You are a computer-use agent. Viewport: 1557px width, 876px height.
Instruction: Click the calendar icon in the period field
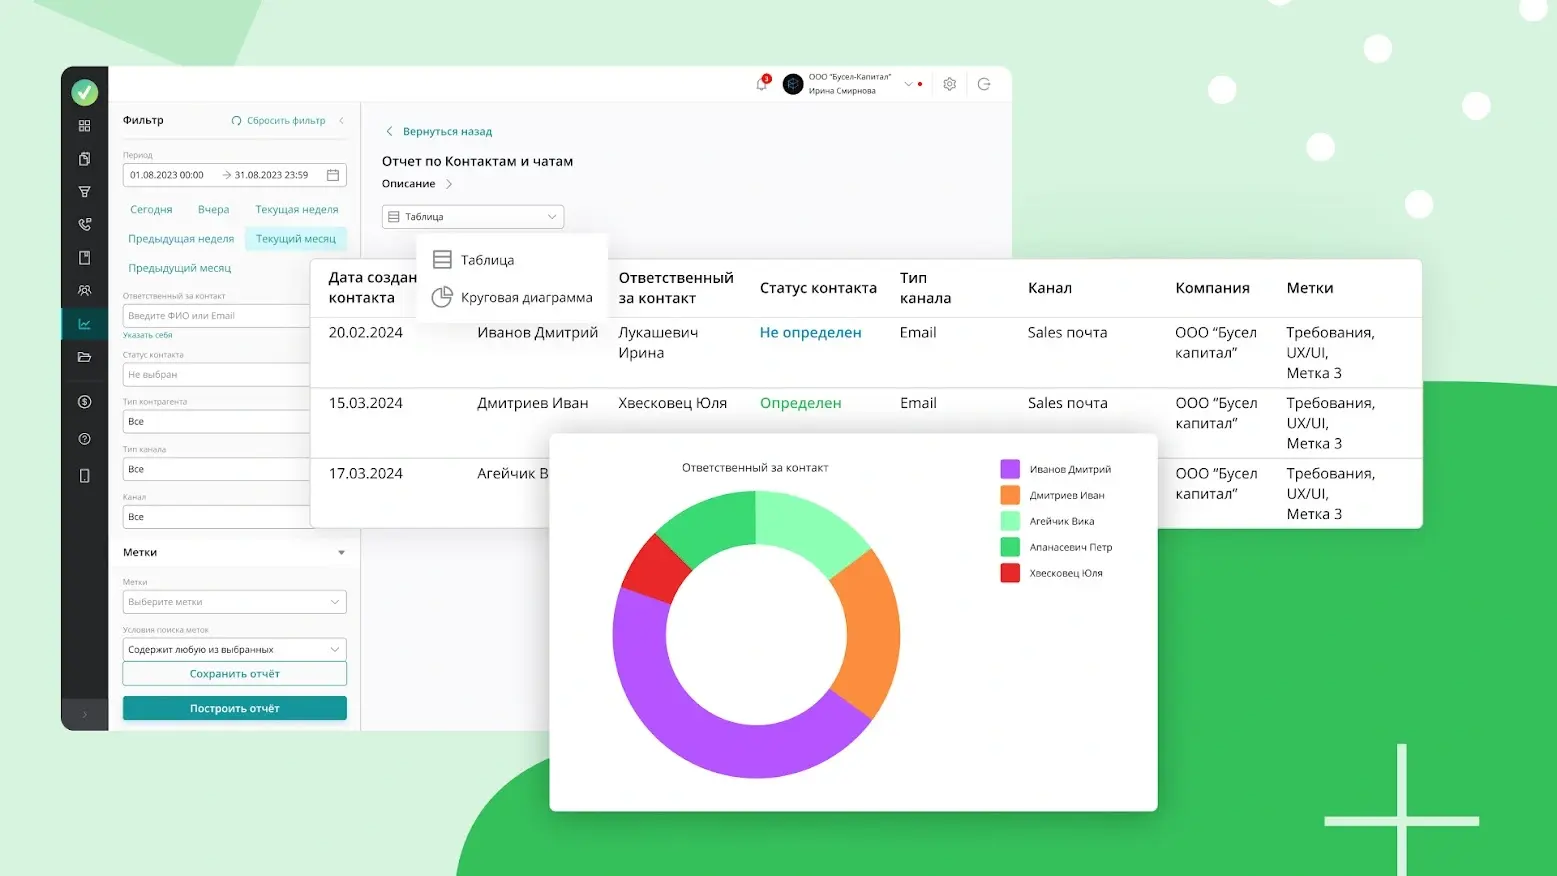[333, 175]
